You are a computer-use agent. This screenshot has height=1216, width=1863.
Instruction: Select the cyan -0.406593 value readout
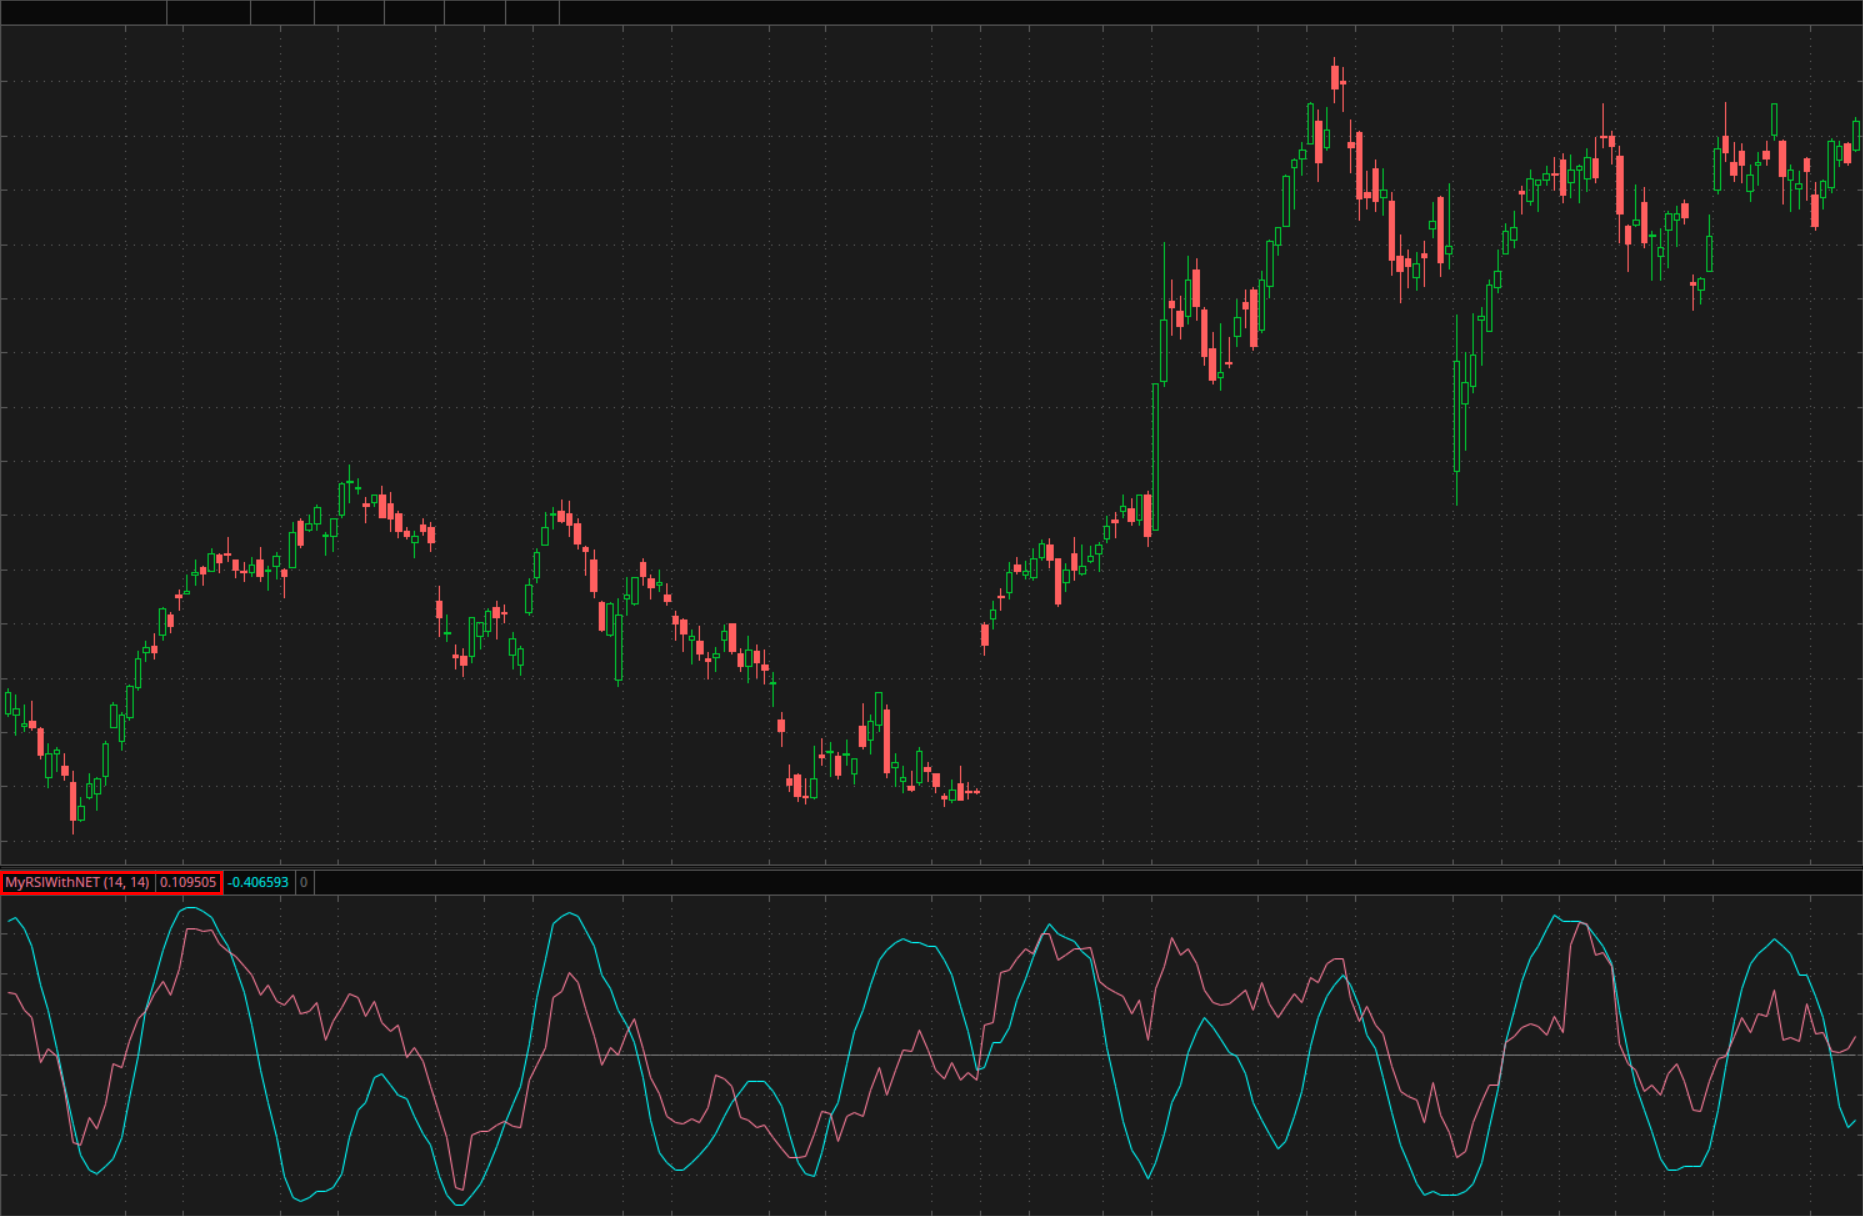click(258, 882)
